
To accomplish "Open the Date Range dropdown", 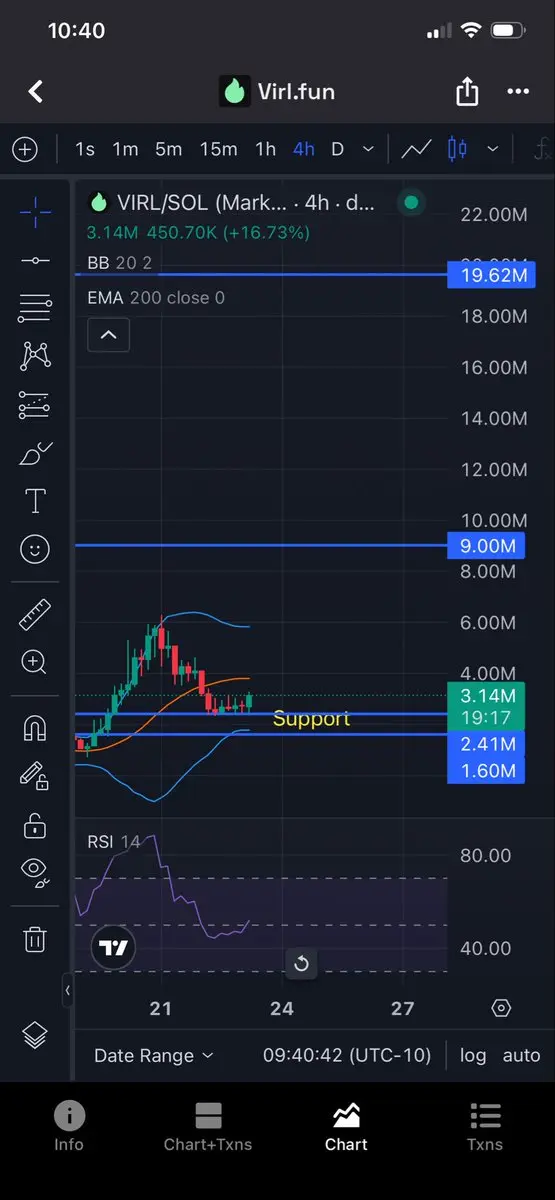I will pos(153,1055).
